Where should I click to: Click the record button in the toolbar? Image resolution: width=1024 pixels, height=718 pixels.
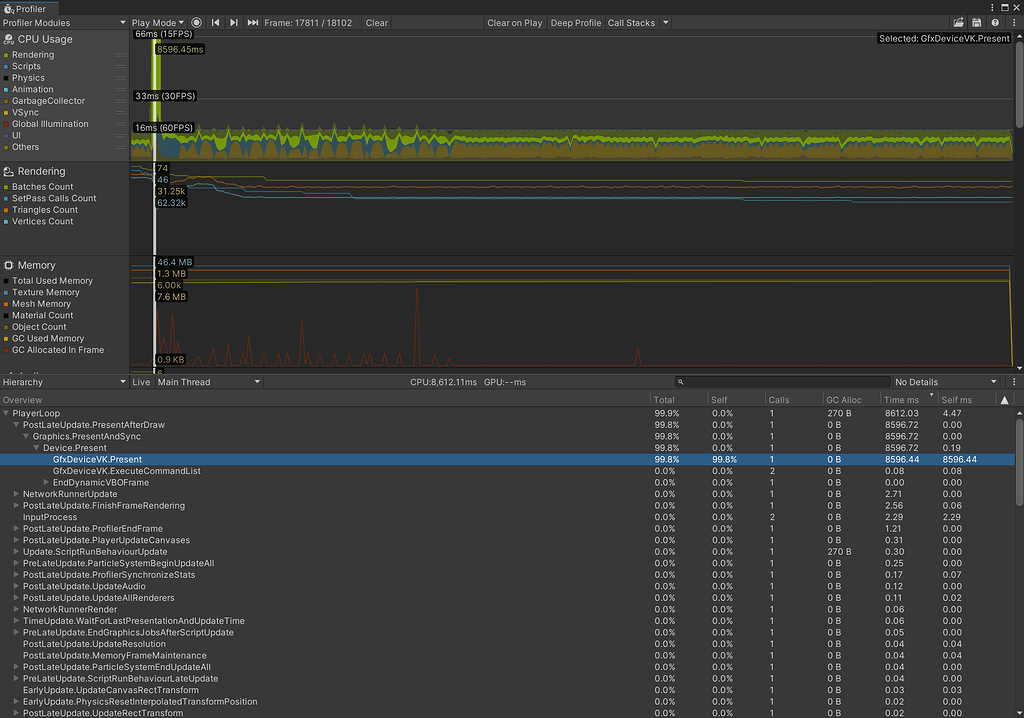194,22
